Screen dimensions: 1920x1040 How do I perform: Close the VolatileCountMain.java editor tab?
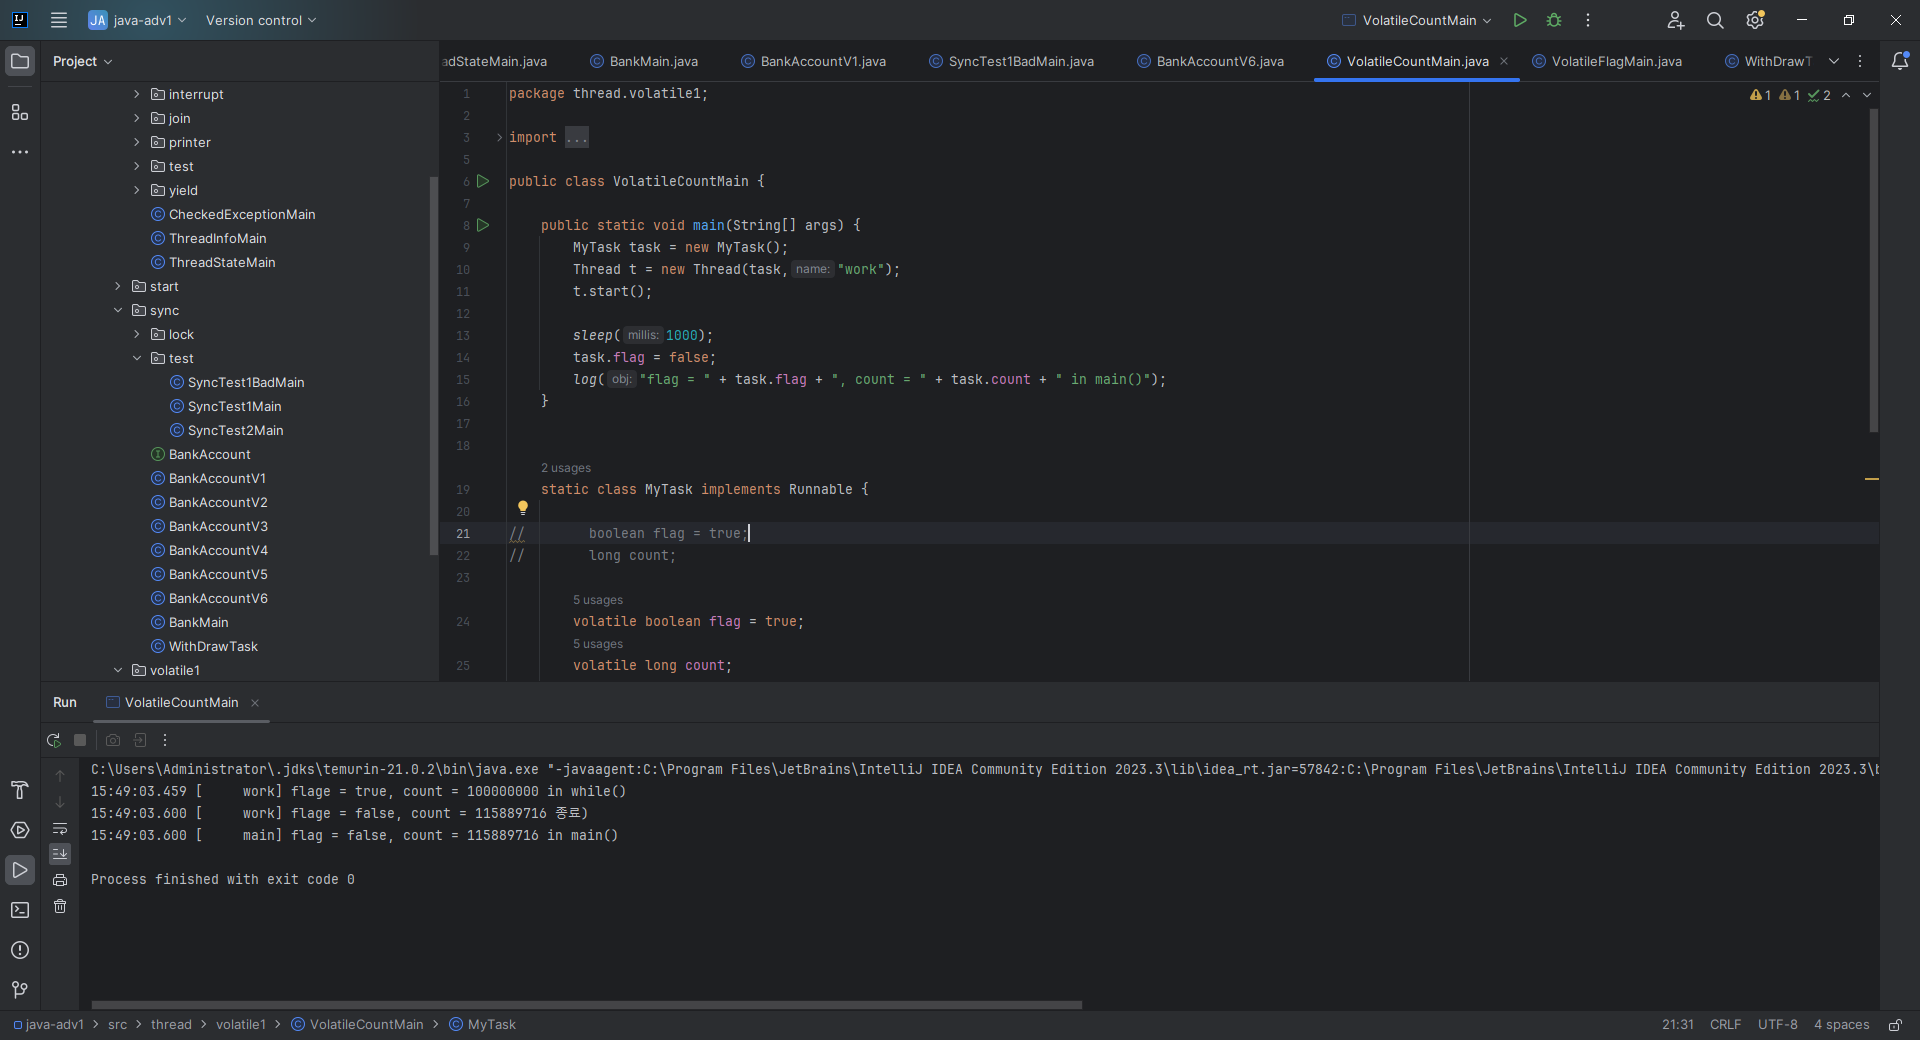[1504, 61]
